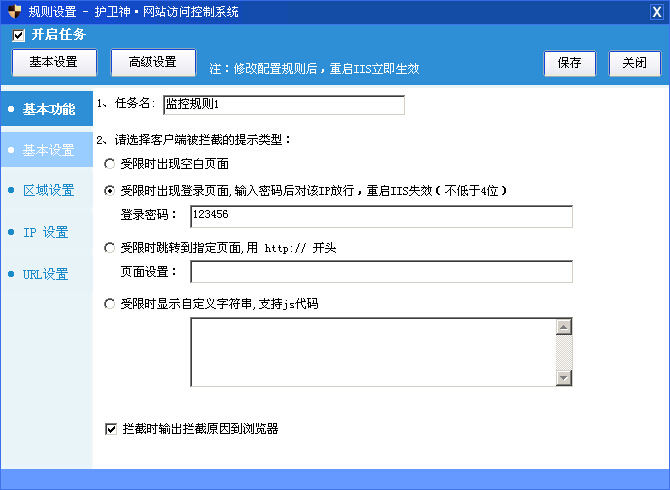Viewport: 670px width, 490px height.
Task: Select 基本功能 sidebar header
Action: 47,109
